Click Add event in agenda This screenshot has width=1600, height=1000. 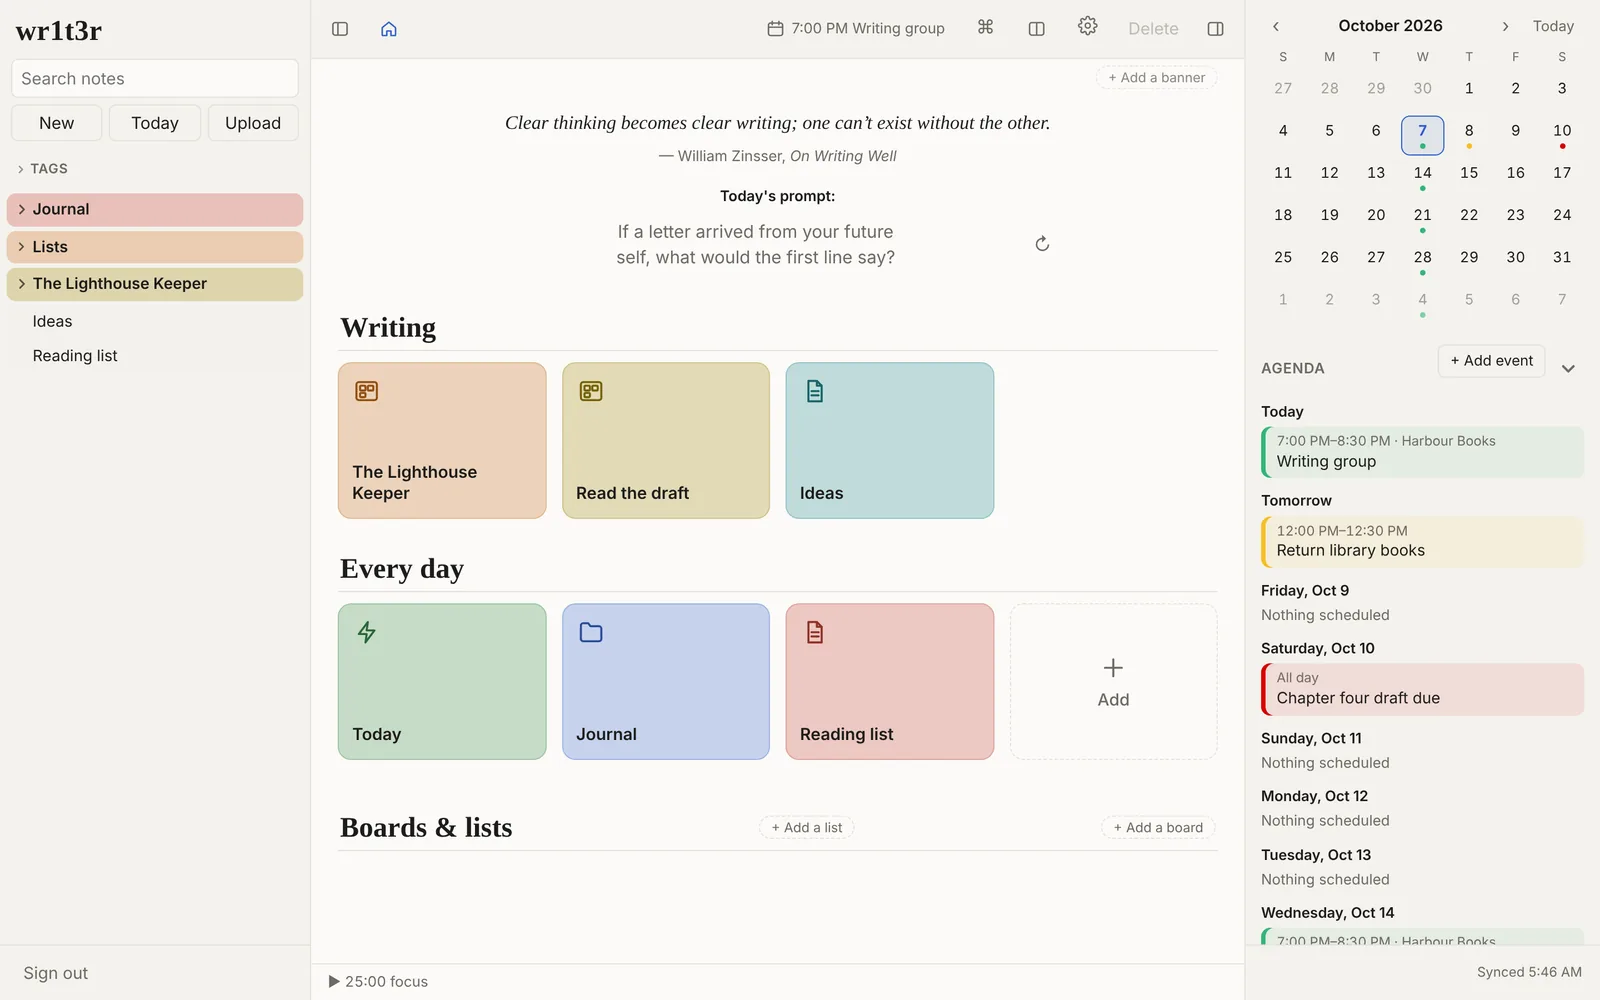point(1492,361)
